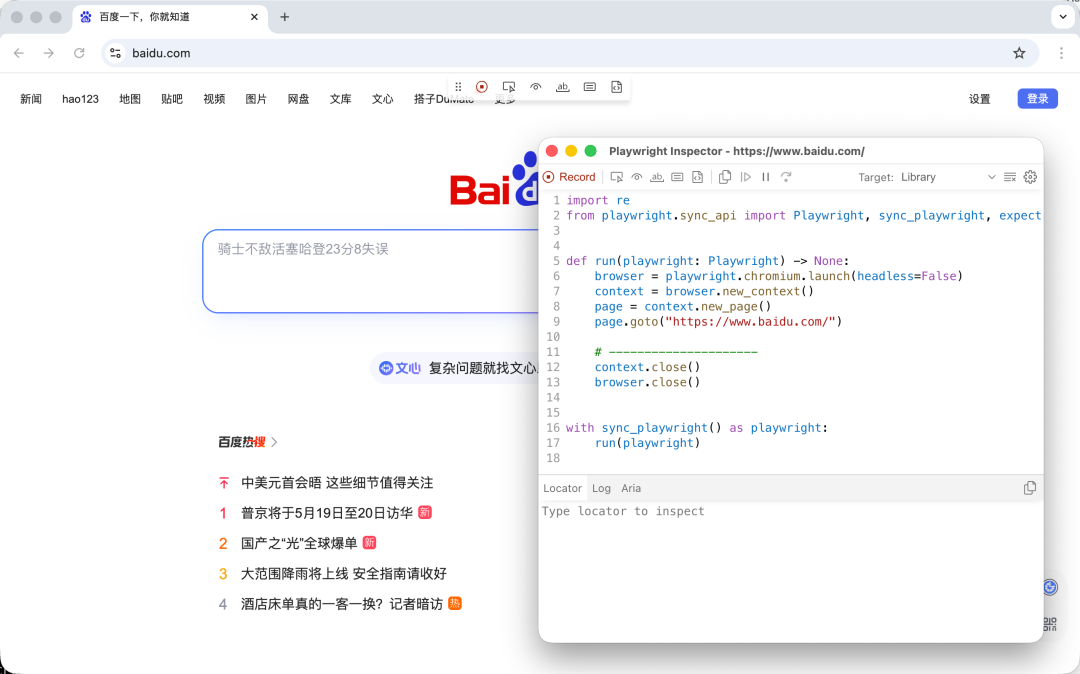Open hot topic 中美元首会晤 这些细节值得关注
This screenshot has width=1080, height=674.
click(337, 483)
